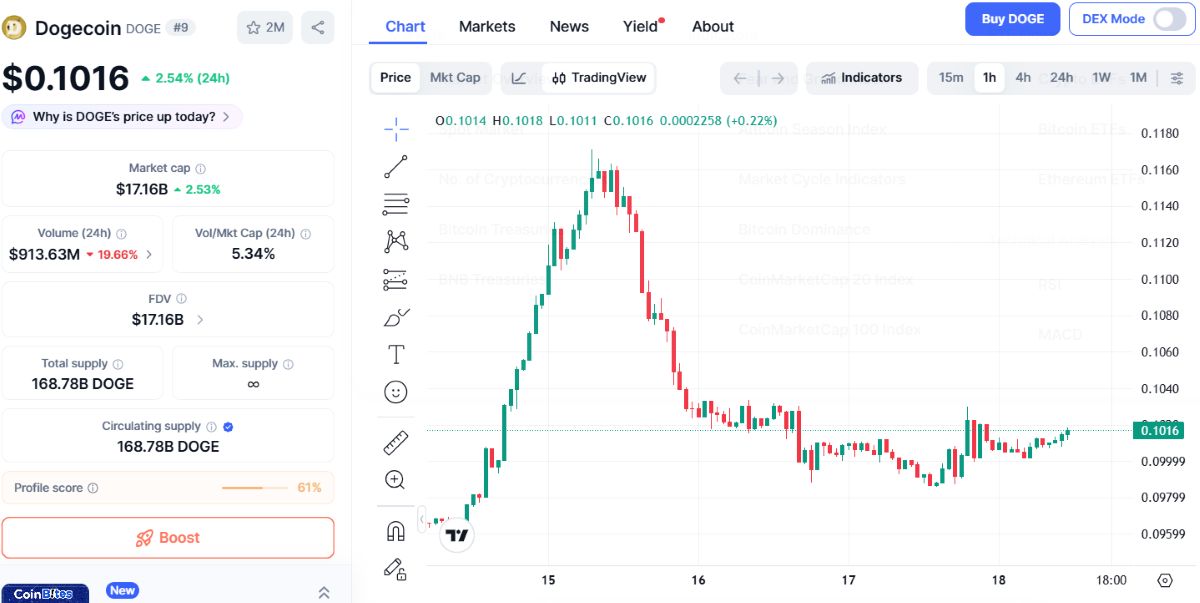The height and width of the screenshot is (603, 1200).
Task: Select the crosshair cursor tool
Action: (396, 127)
